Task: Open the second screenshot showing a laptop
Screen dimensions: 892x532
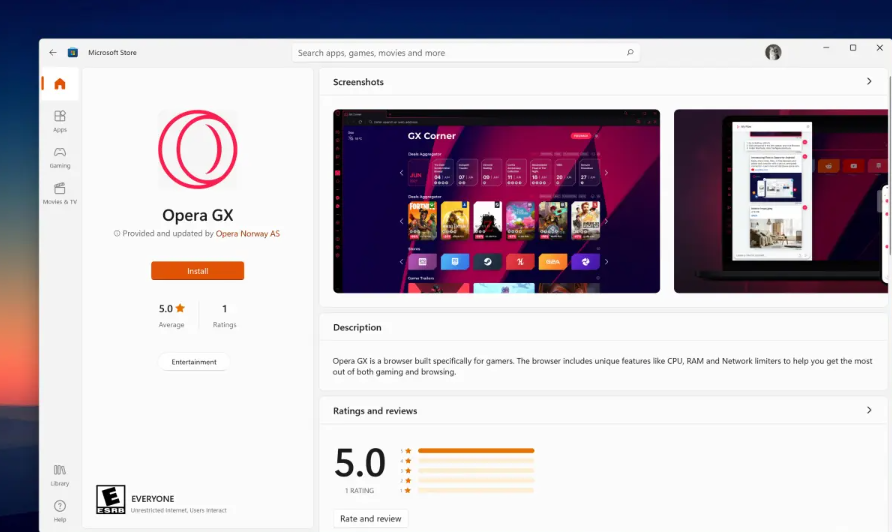Action: [x=780, y=201]
